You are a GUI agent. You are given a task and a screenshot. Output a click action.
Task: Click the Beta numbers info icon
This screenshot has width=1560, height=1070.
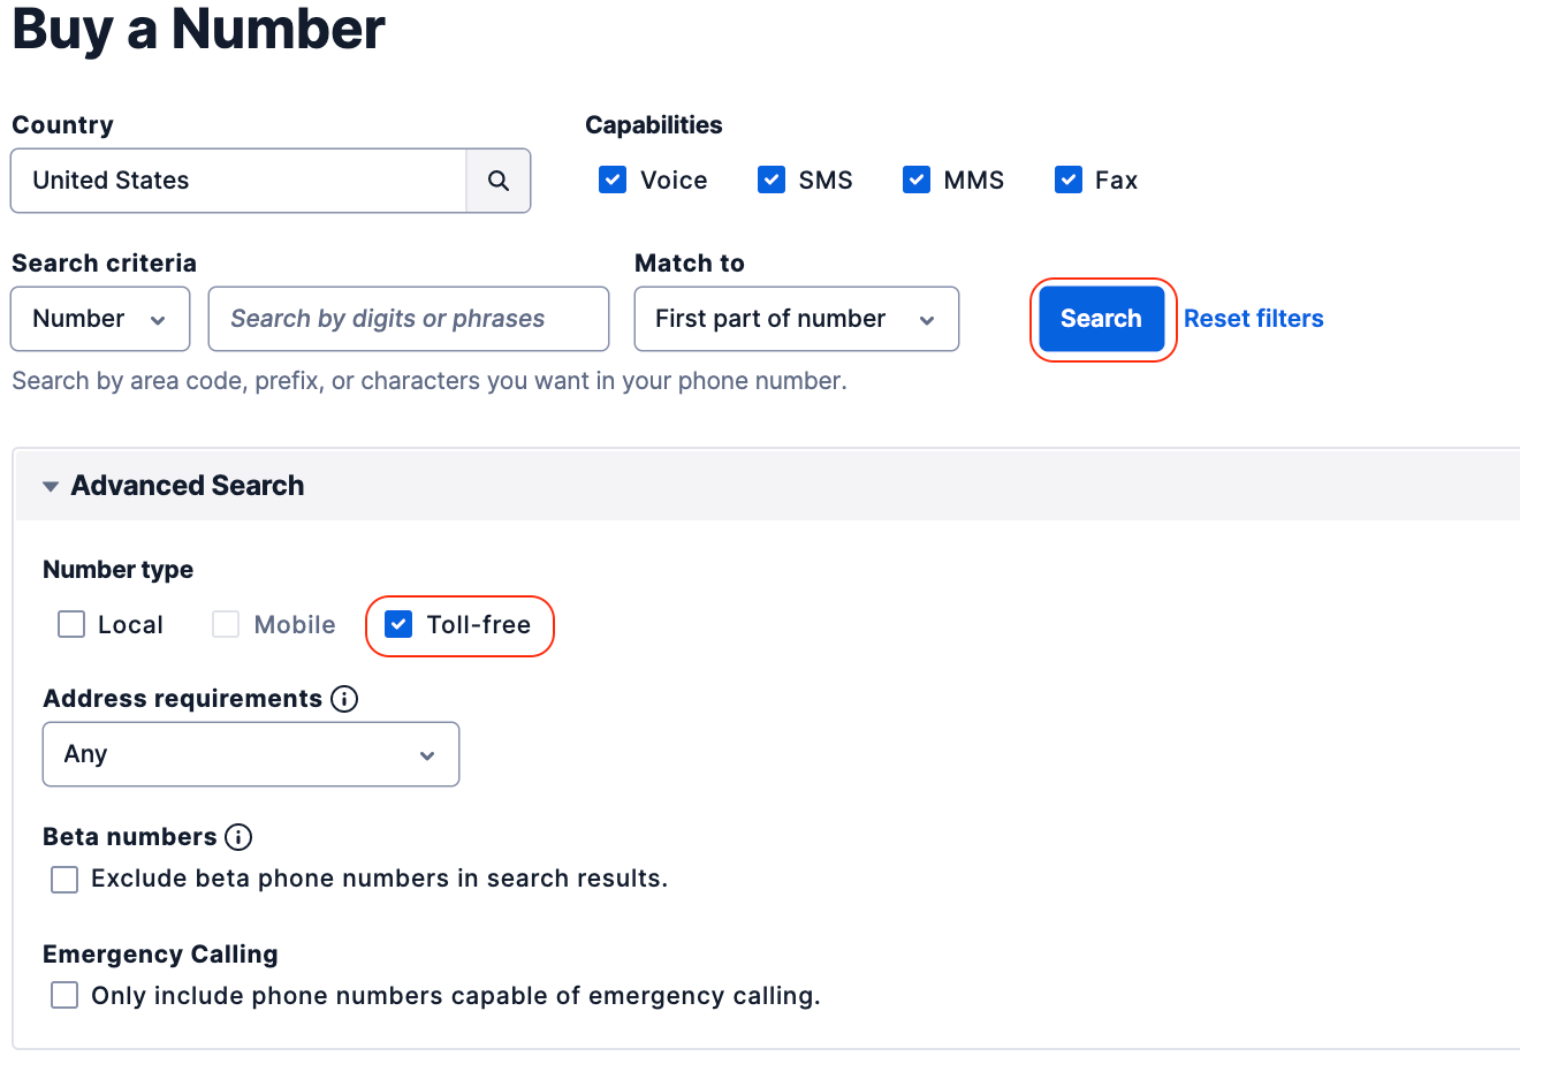(x=238, y=837)
